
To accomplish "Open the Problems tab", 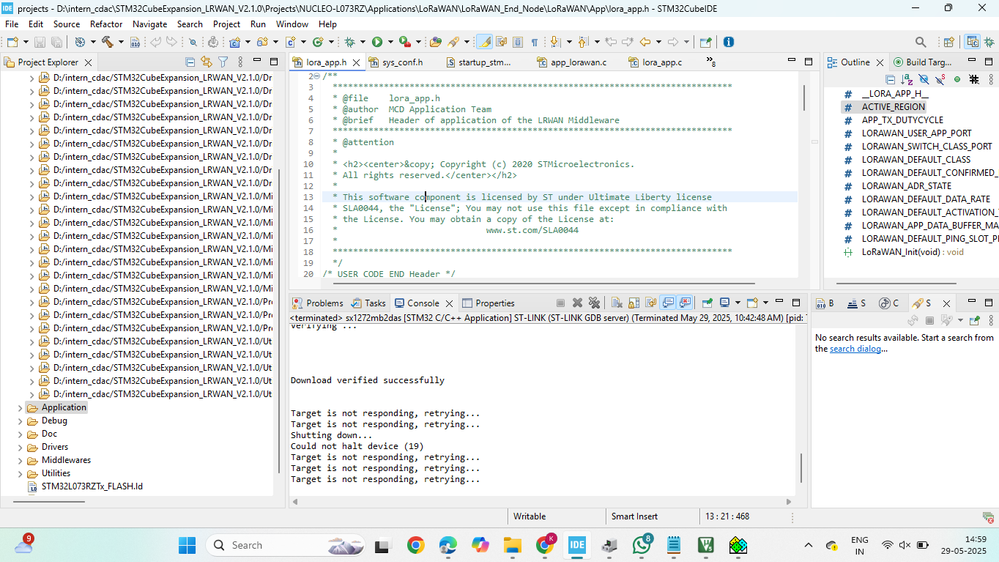I will pyautogui.click(x=324, y=303).
